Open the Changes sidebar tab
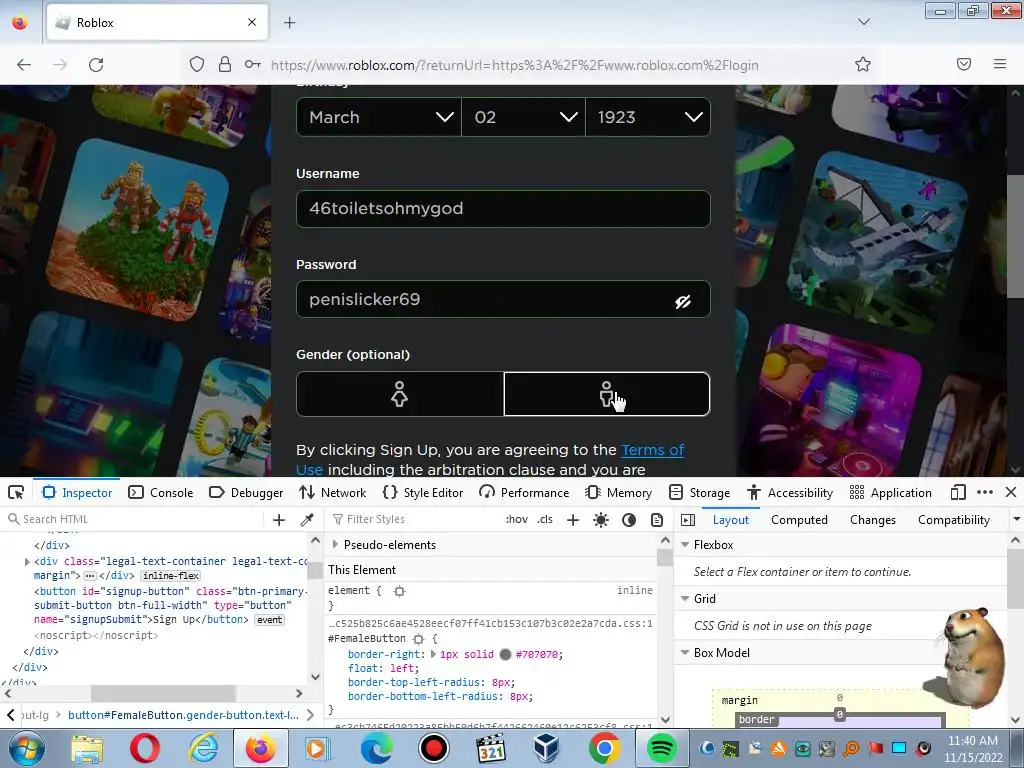 [x=873, y=520]
